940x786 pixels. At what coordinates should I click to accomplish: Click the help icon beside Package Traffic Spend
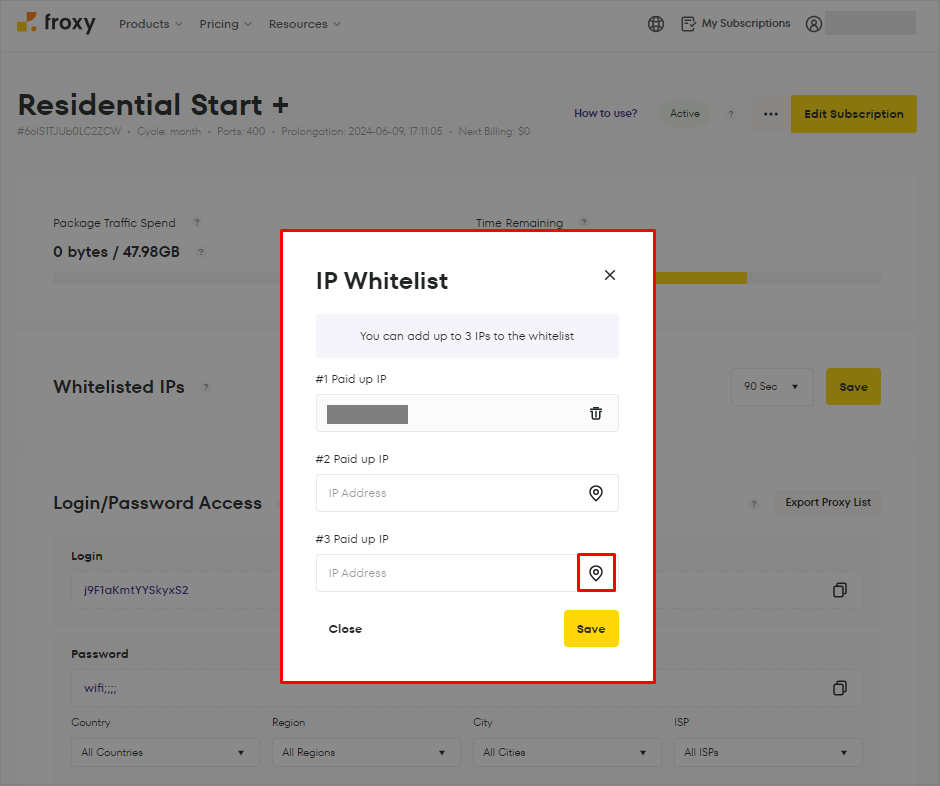pyautogui.click(x=196, y=223)
